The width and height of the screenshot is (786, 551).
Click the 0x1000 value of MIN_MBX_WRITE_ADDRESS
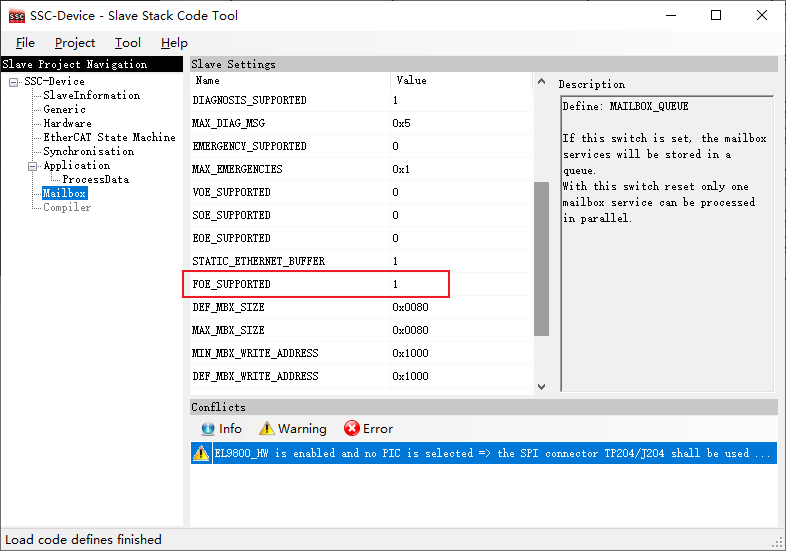tap(410, 354)
